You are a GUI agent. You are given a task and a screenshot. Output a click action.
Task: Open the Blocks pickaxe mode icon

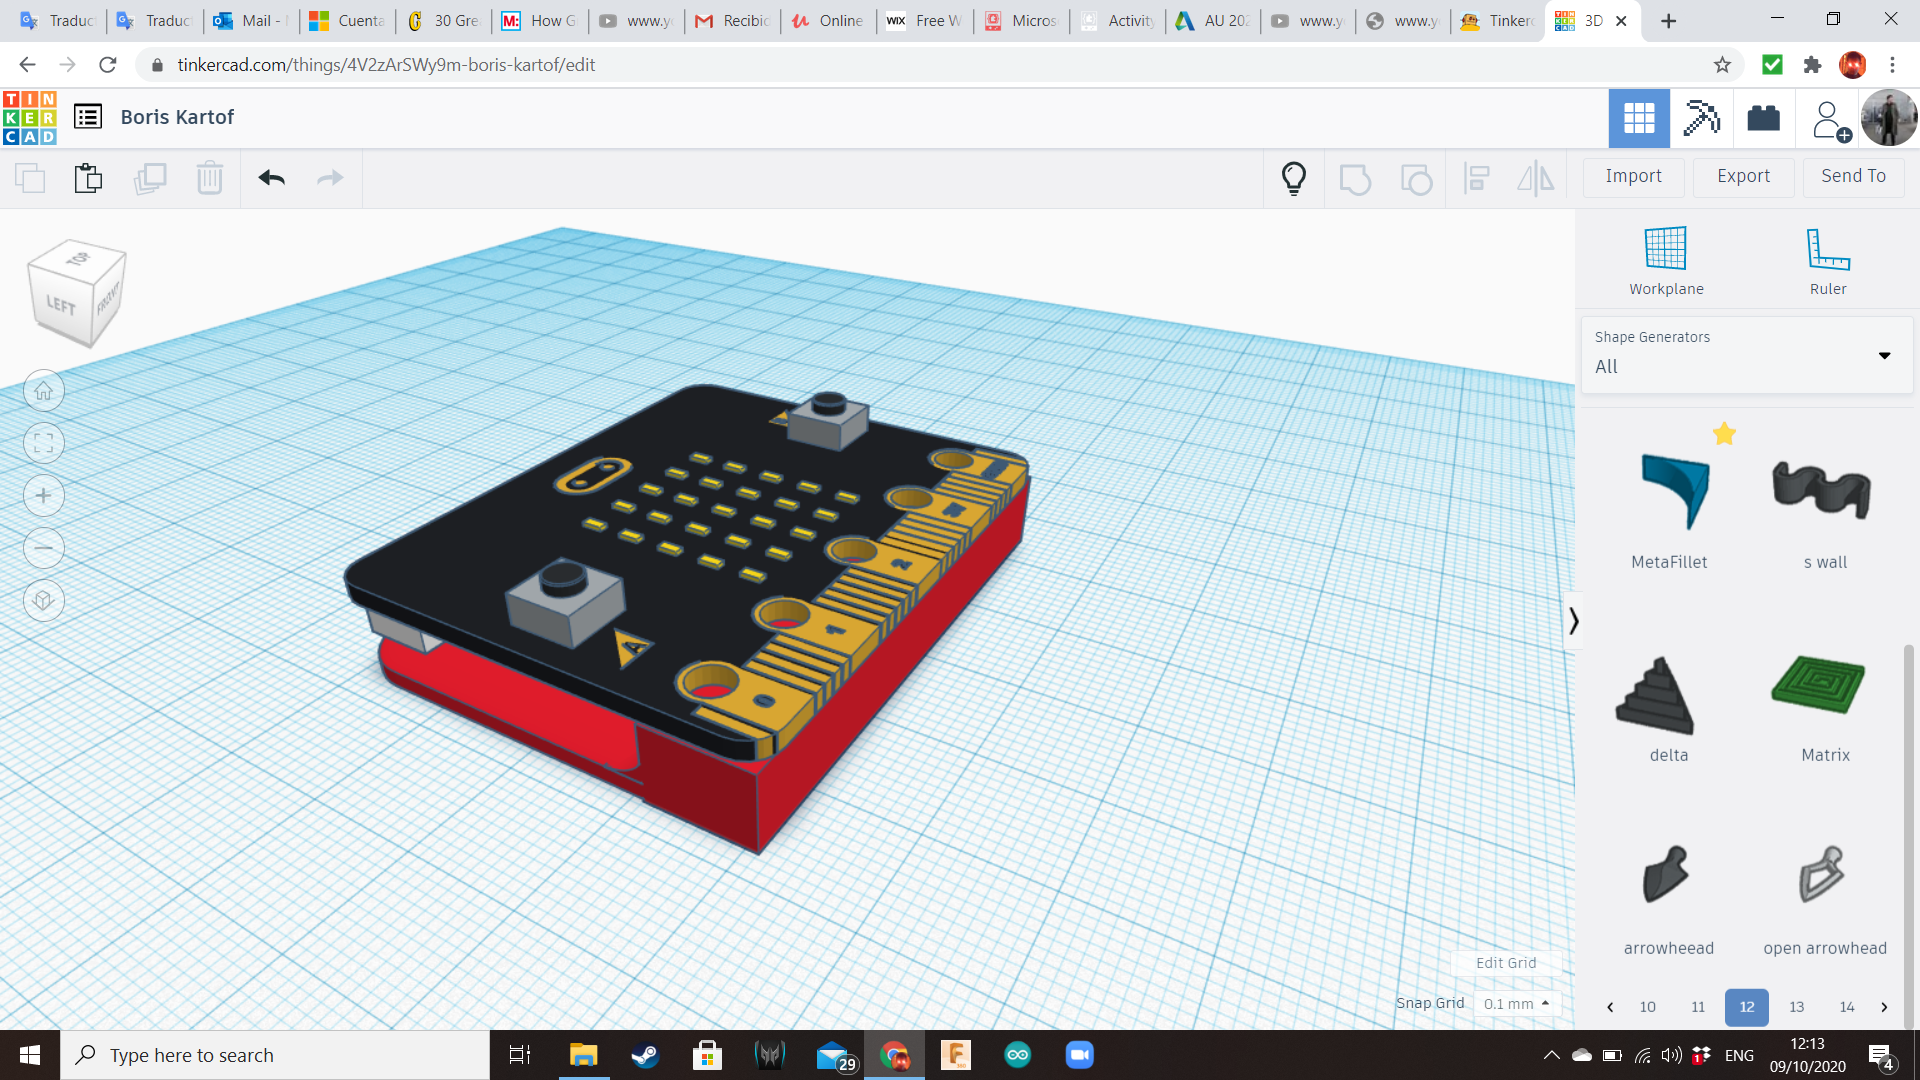[x=1700, y=118]
